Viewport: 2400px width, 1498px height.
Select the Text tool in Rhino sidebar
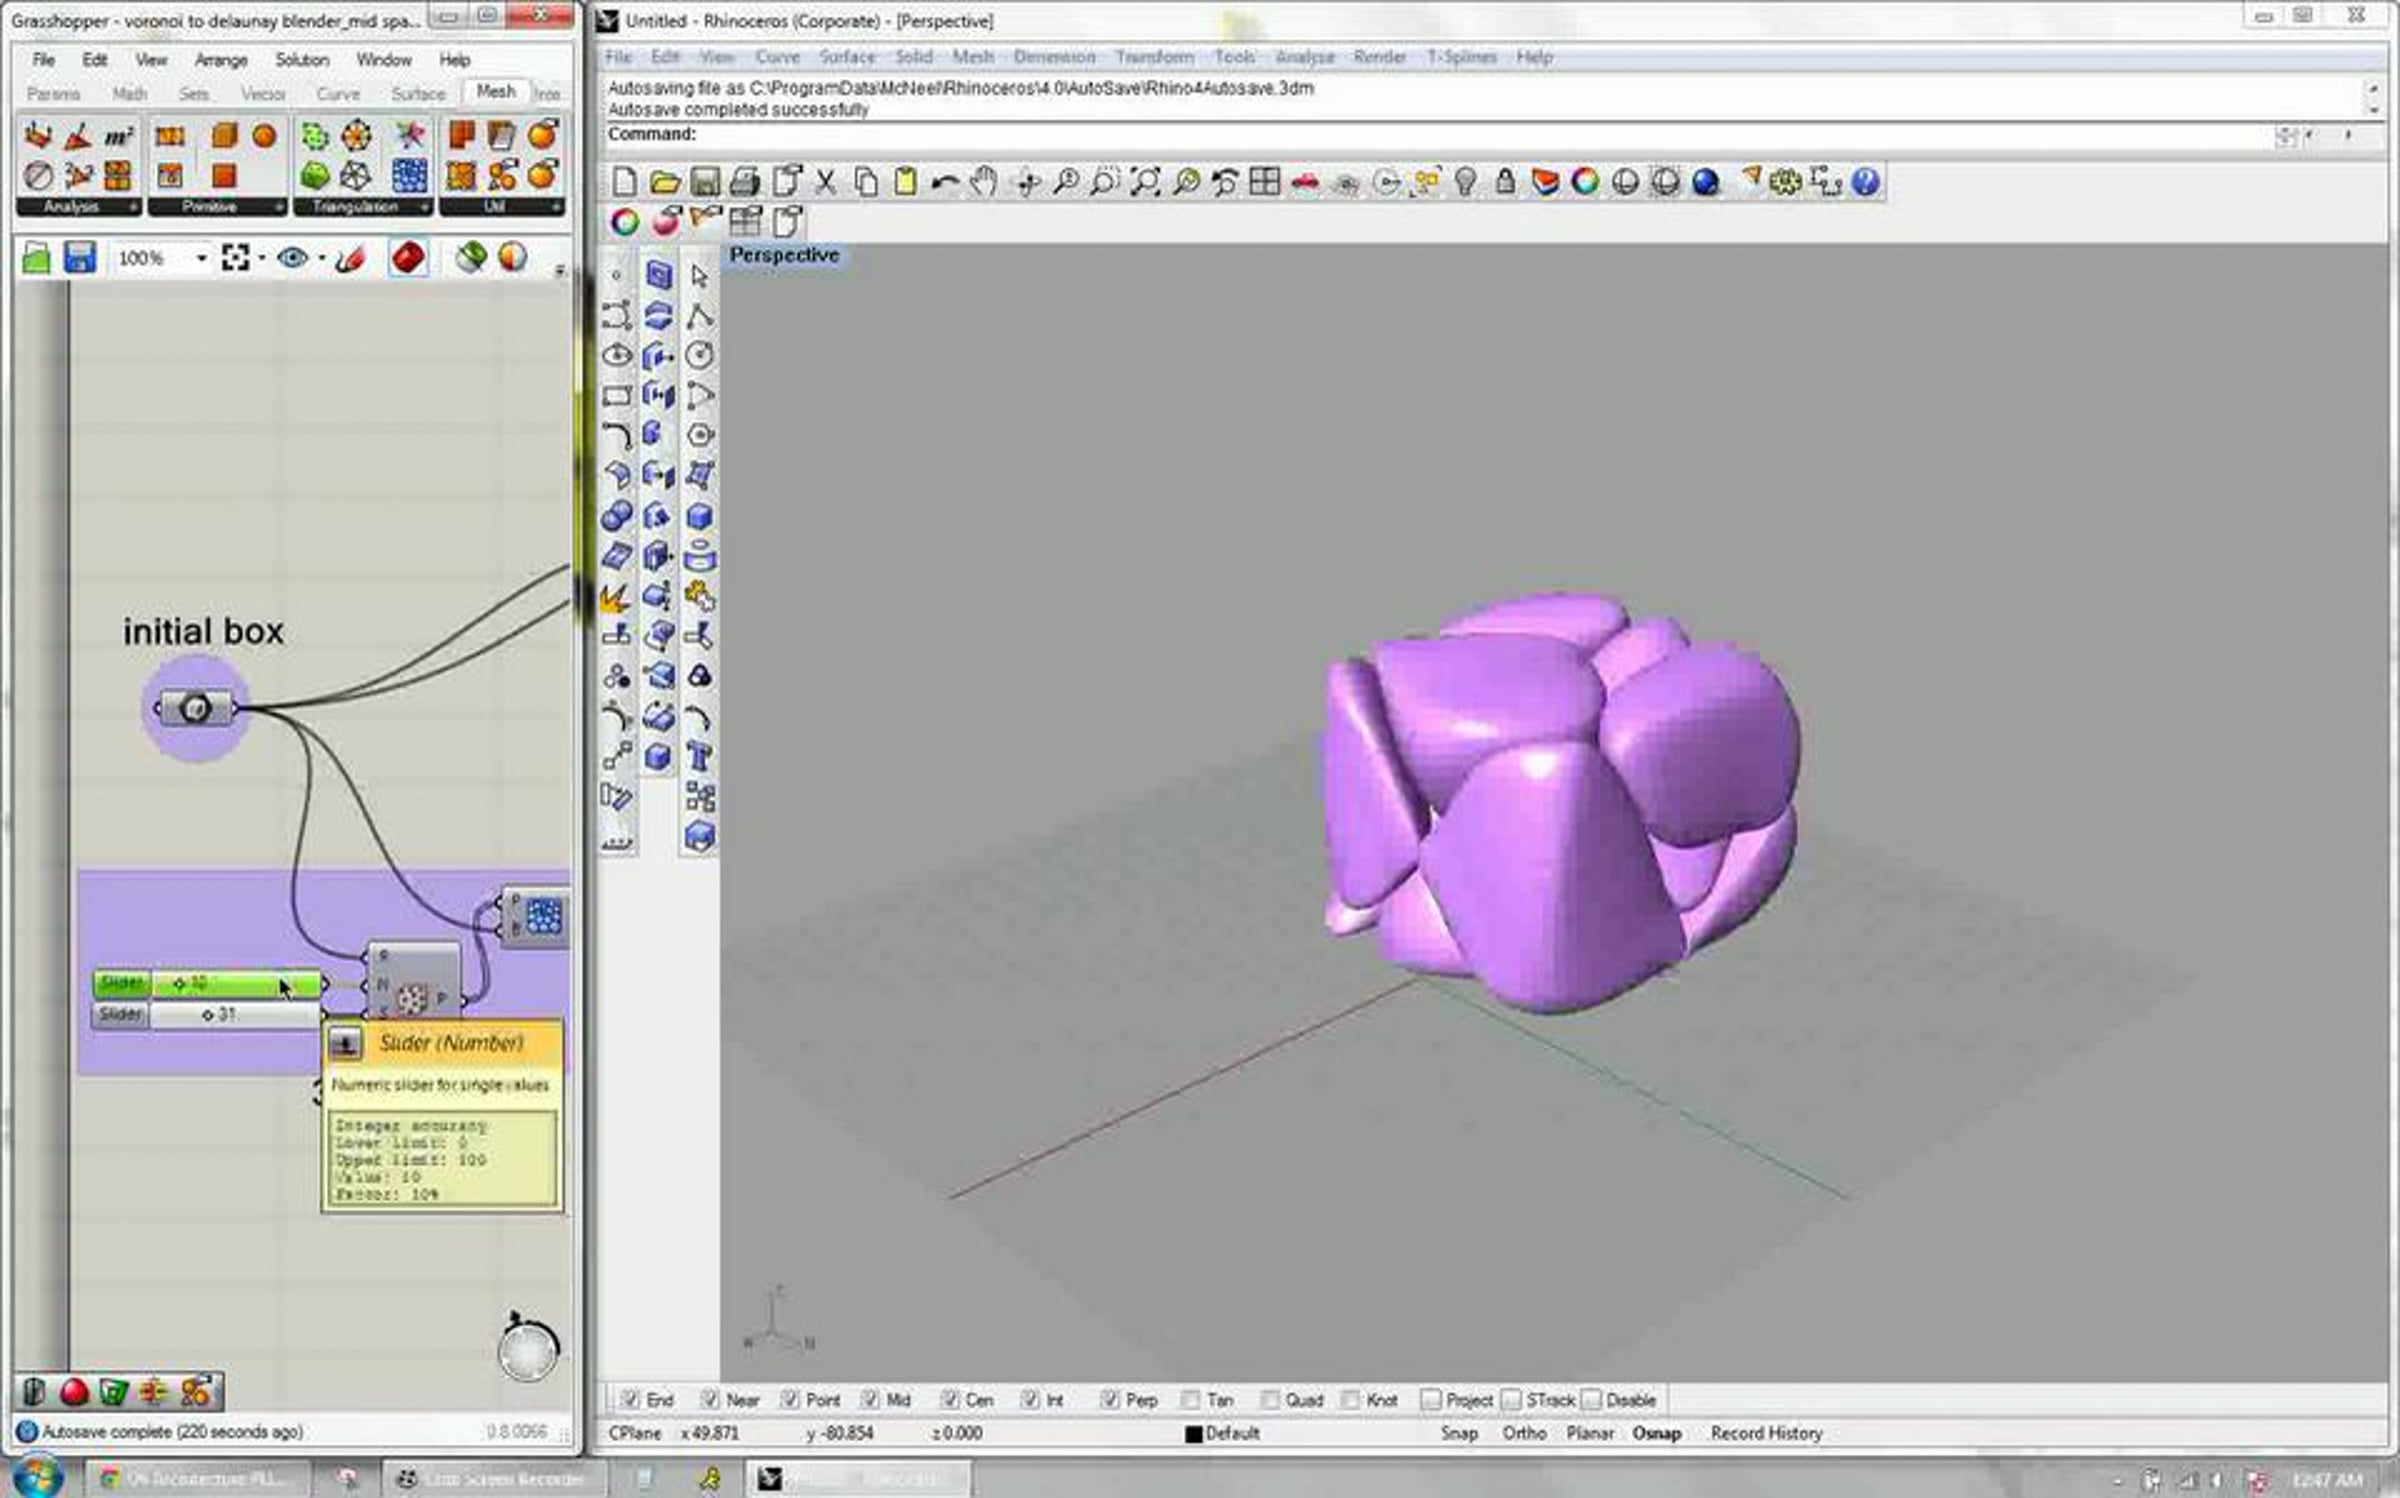click(700, 757)
